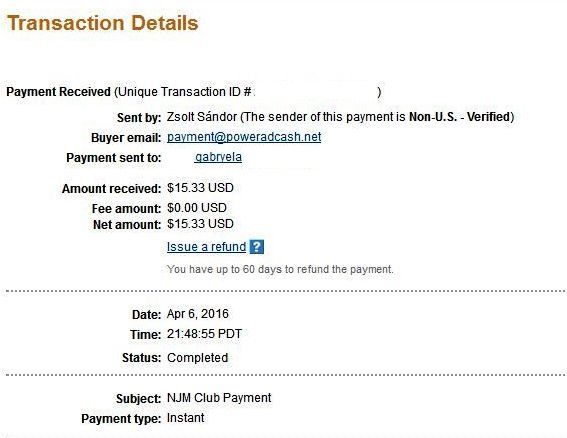Click the 21:48:55 PDT time value
Viewport: 567px width, 438px height.
(204, 333)
